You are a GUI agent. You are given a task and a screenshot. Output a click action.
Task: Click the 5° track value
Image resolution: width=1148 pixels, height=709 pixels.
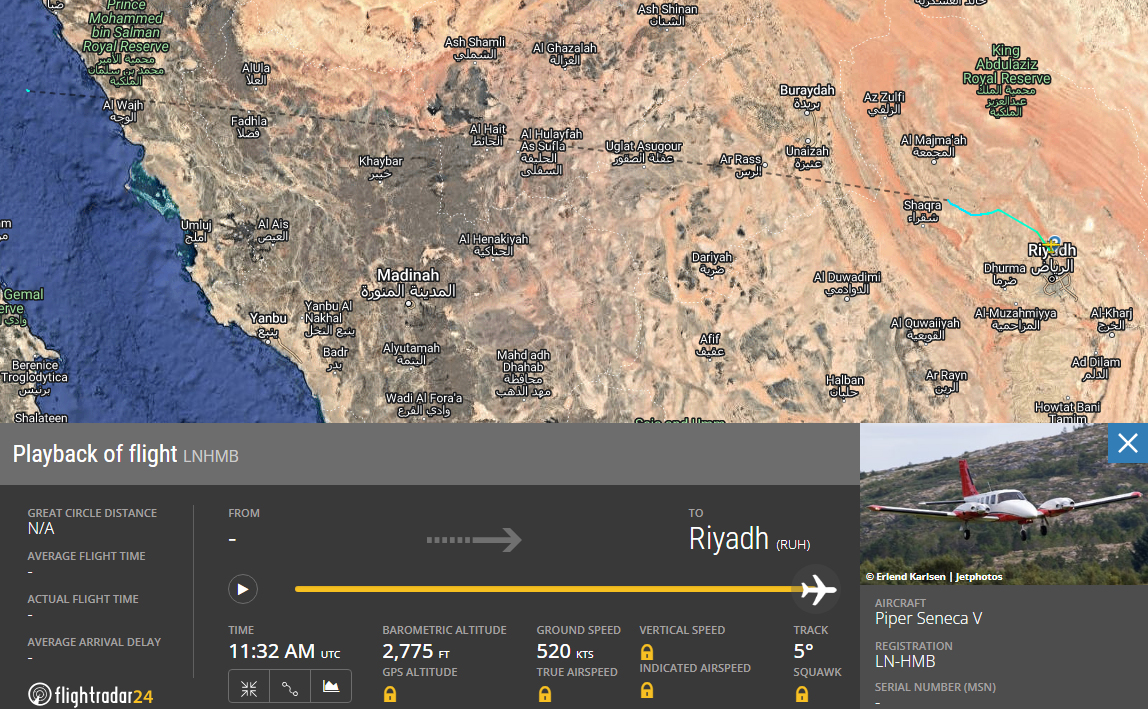click(803, 651)
